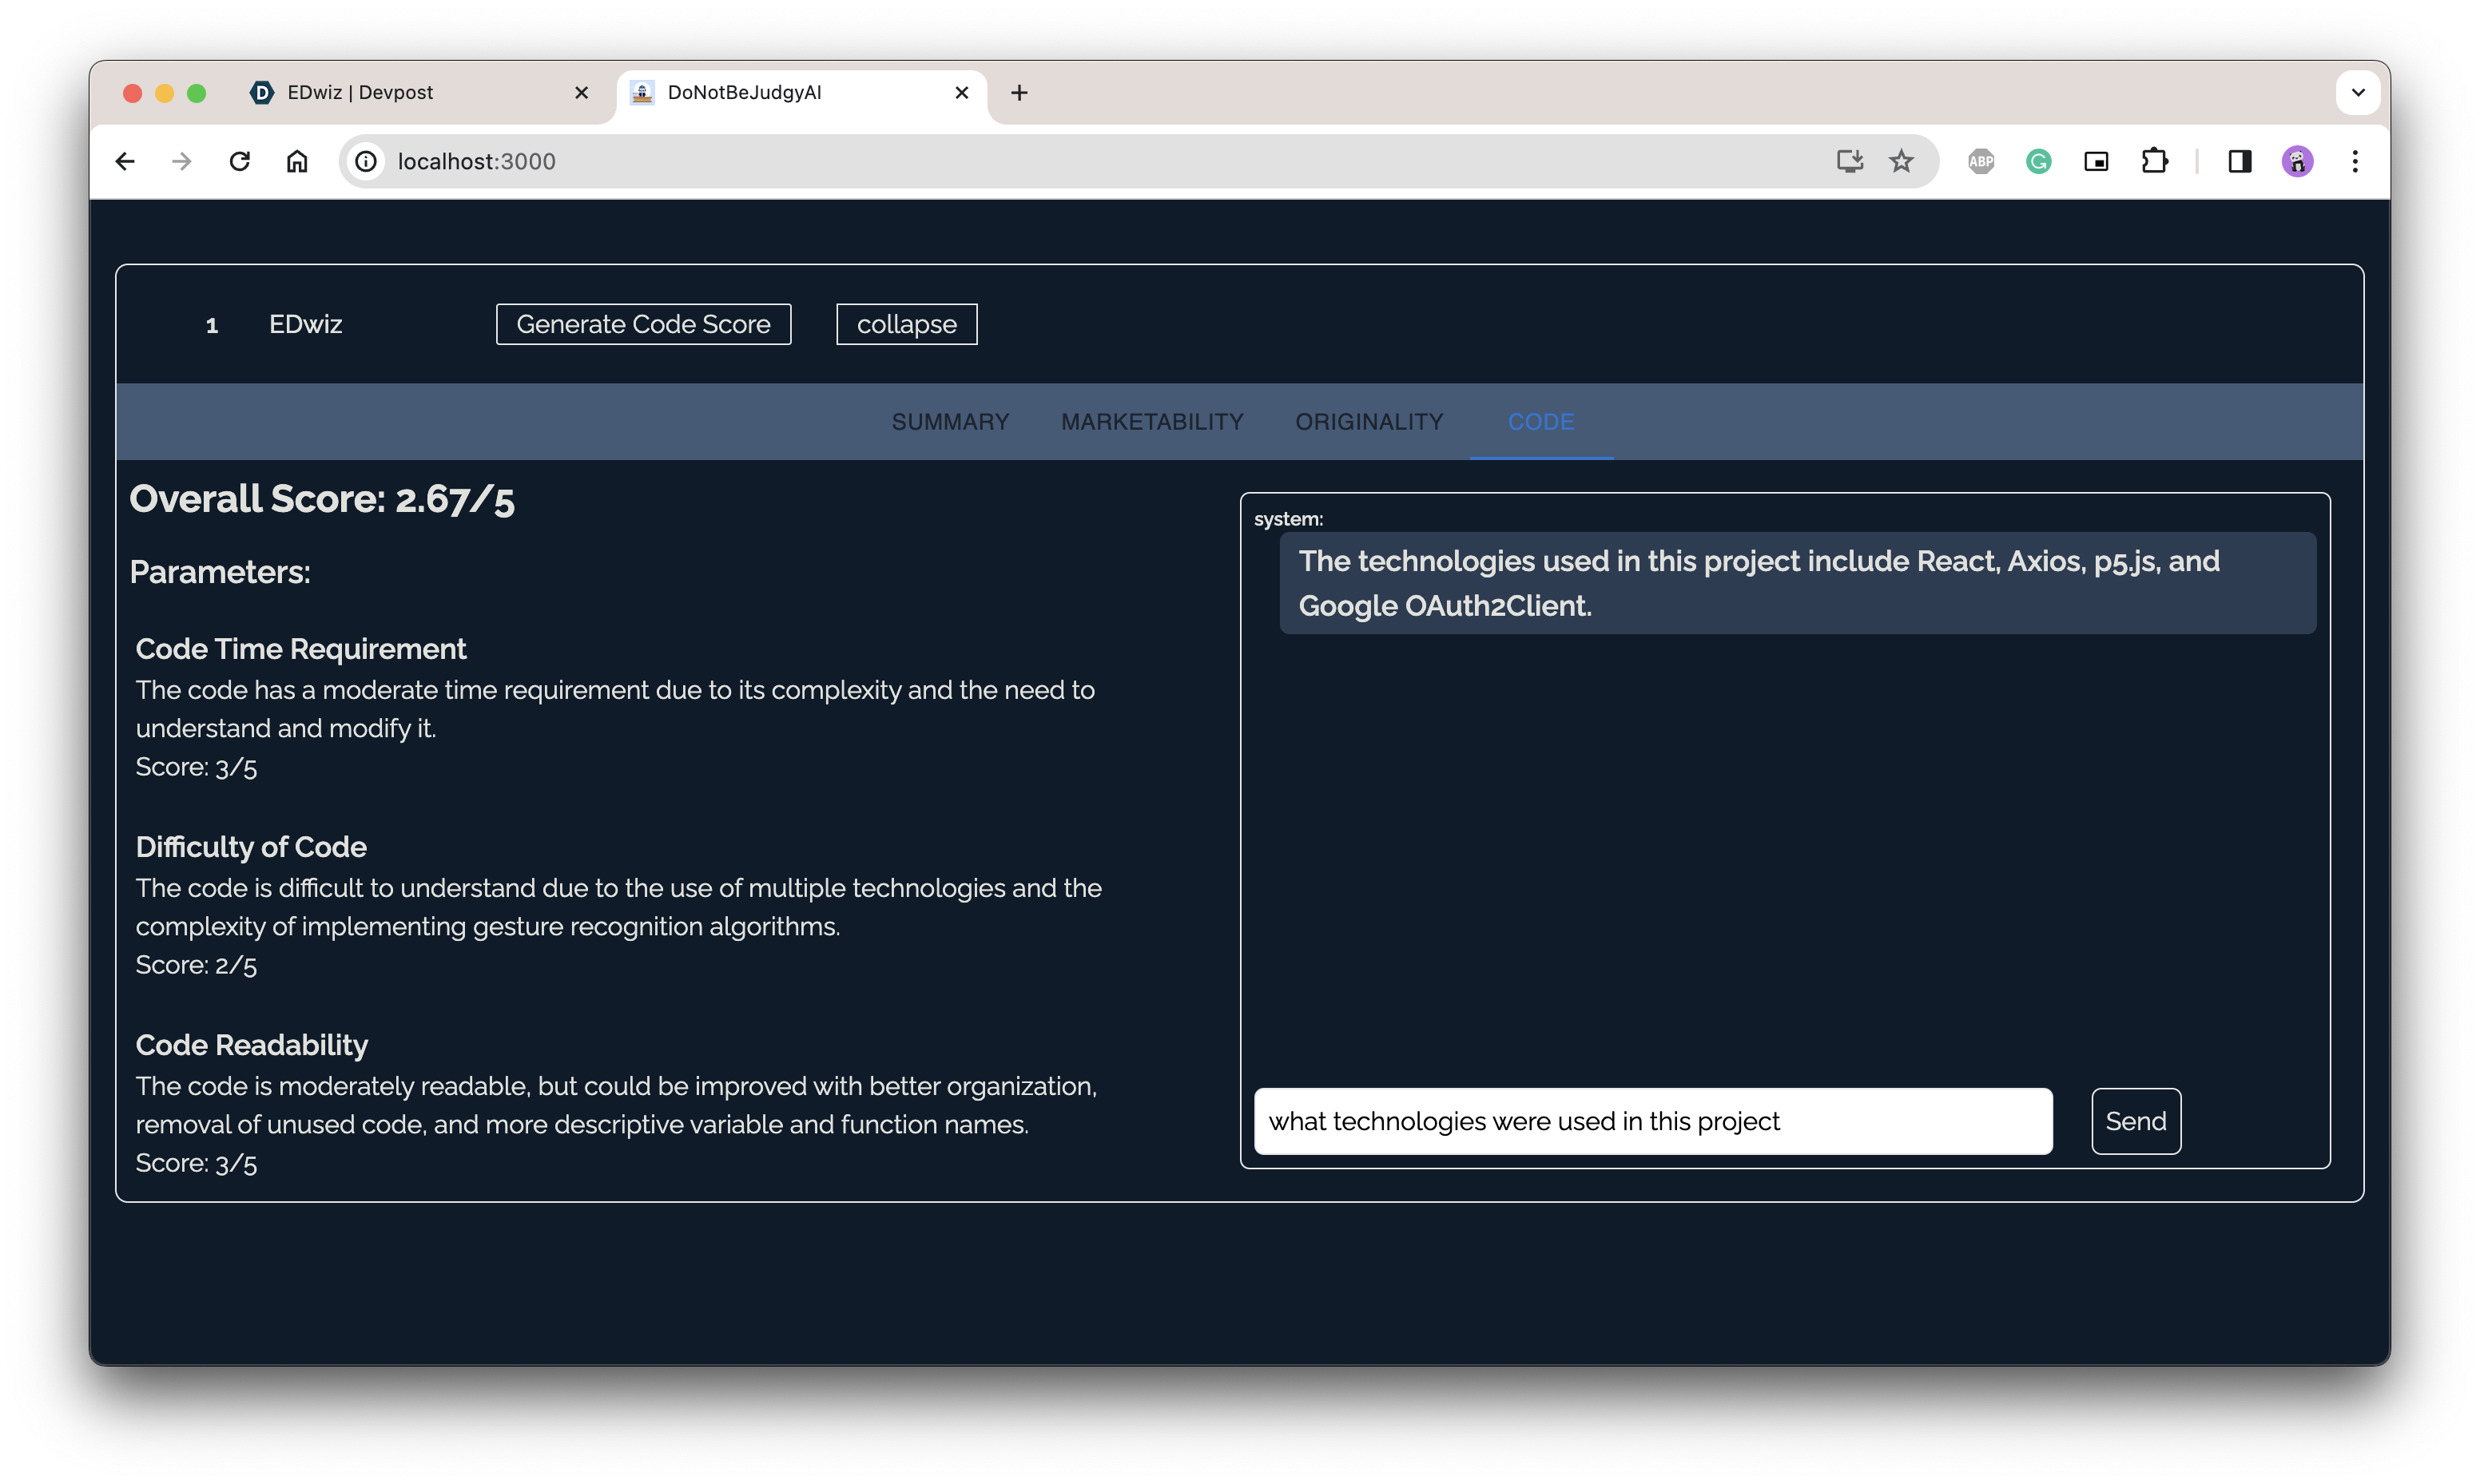Open a new browser tab
The width and height of the screenshot is (2480, 1484).
1019,93
